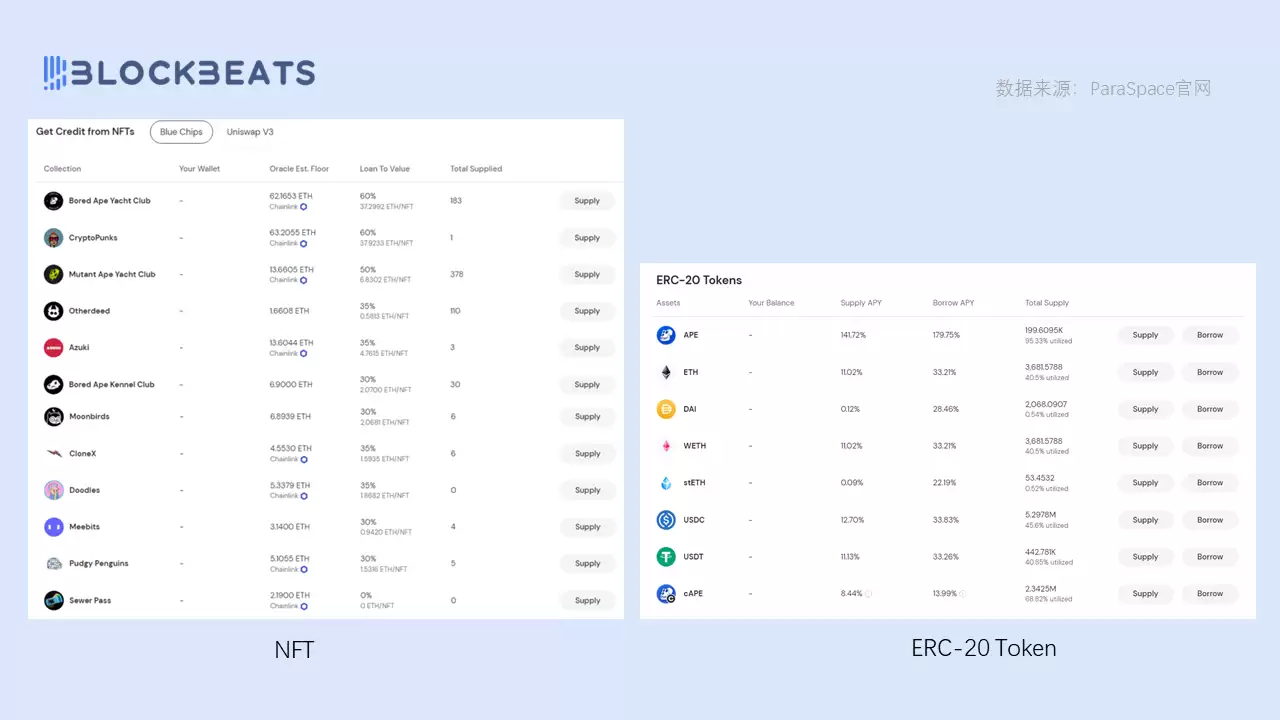Click the DAI token icon
The width and height of the screenshot is (1280, 720).
pyautogui.click(x=666, y=409)
